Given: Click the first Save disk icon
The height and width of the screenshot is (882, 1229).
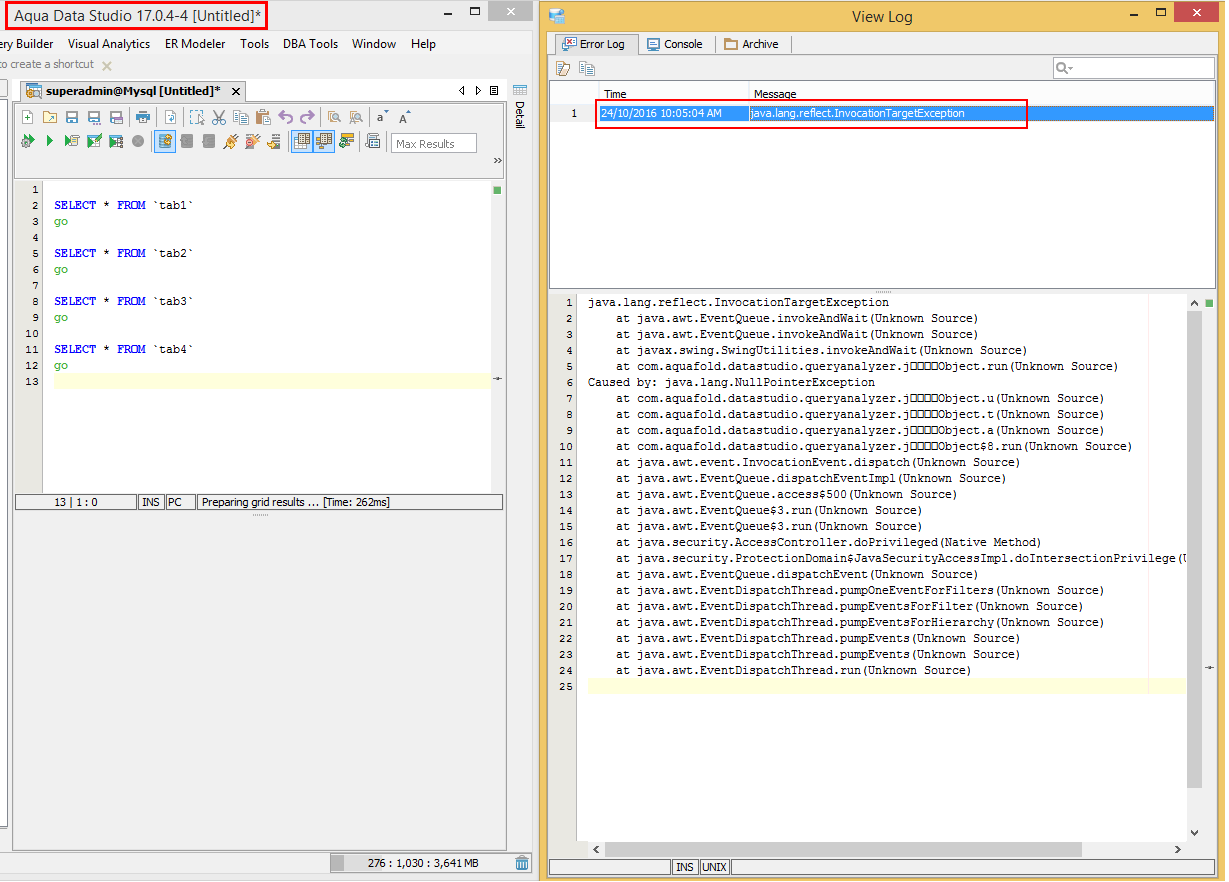Looking at the screenshot, I should click(72, 117).
